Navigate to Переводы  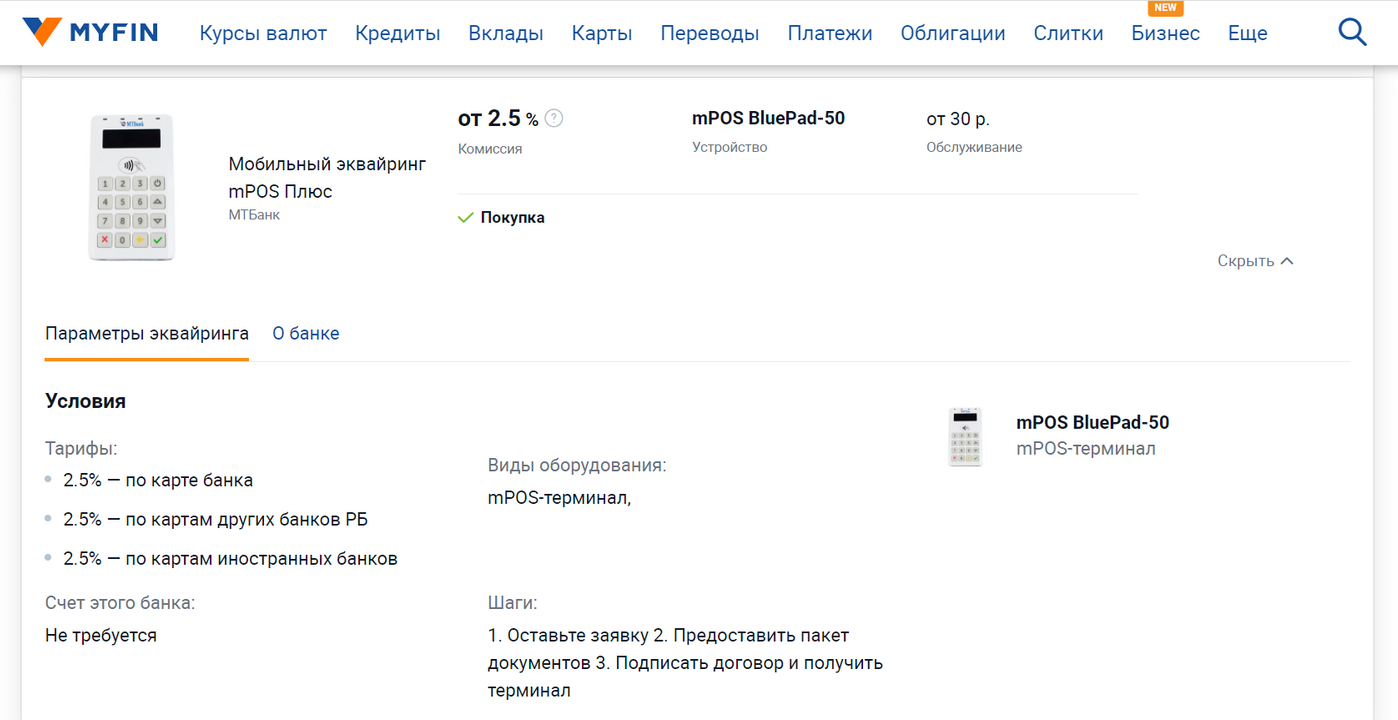coord(710,33)
